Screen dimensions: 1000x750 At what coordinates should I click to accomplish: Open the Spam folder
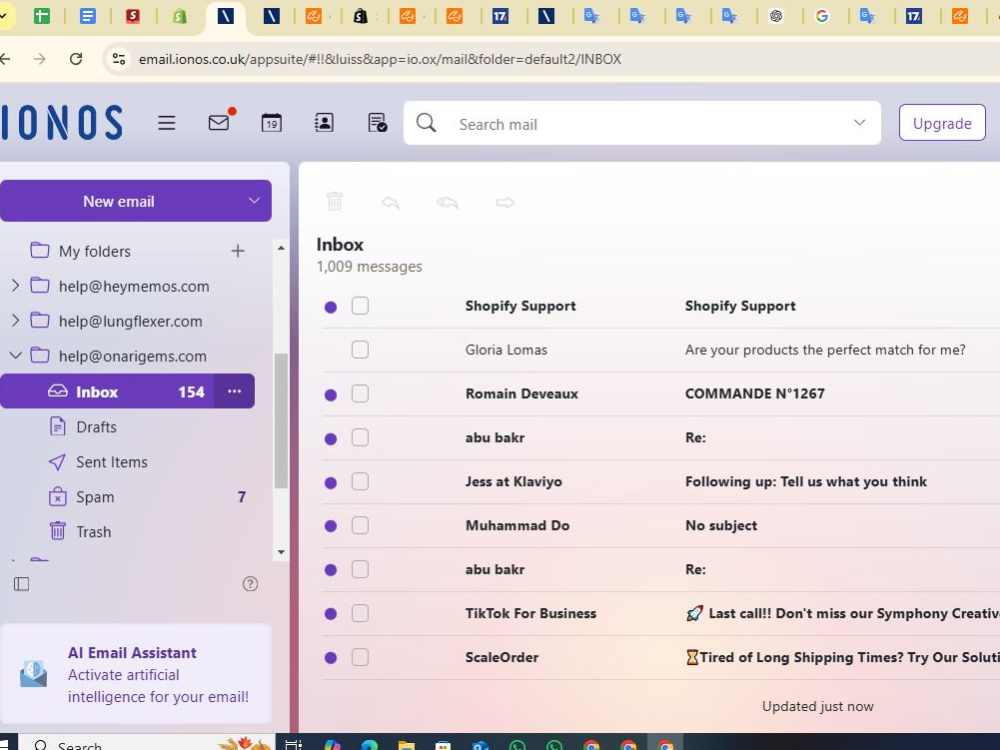pyautogui.click(x=95, y=497)
